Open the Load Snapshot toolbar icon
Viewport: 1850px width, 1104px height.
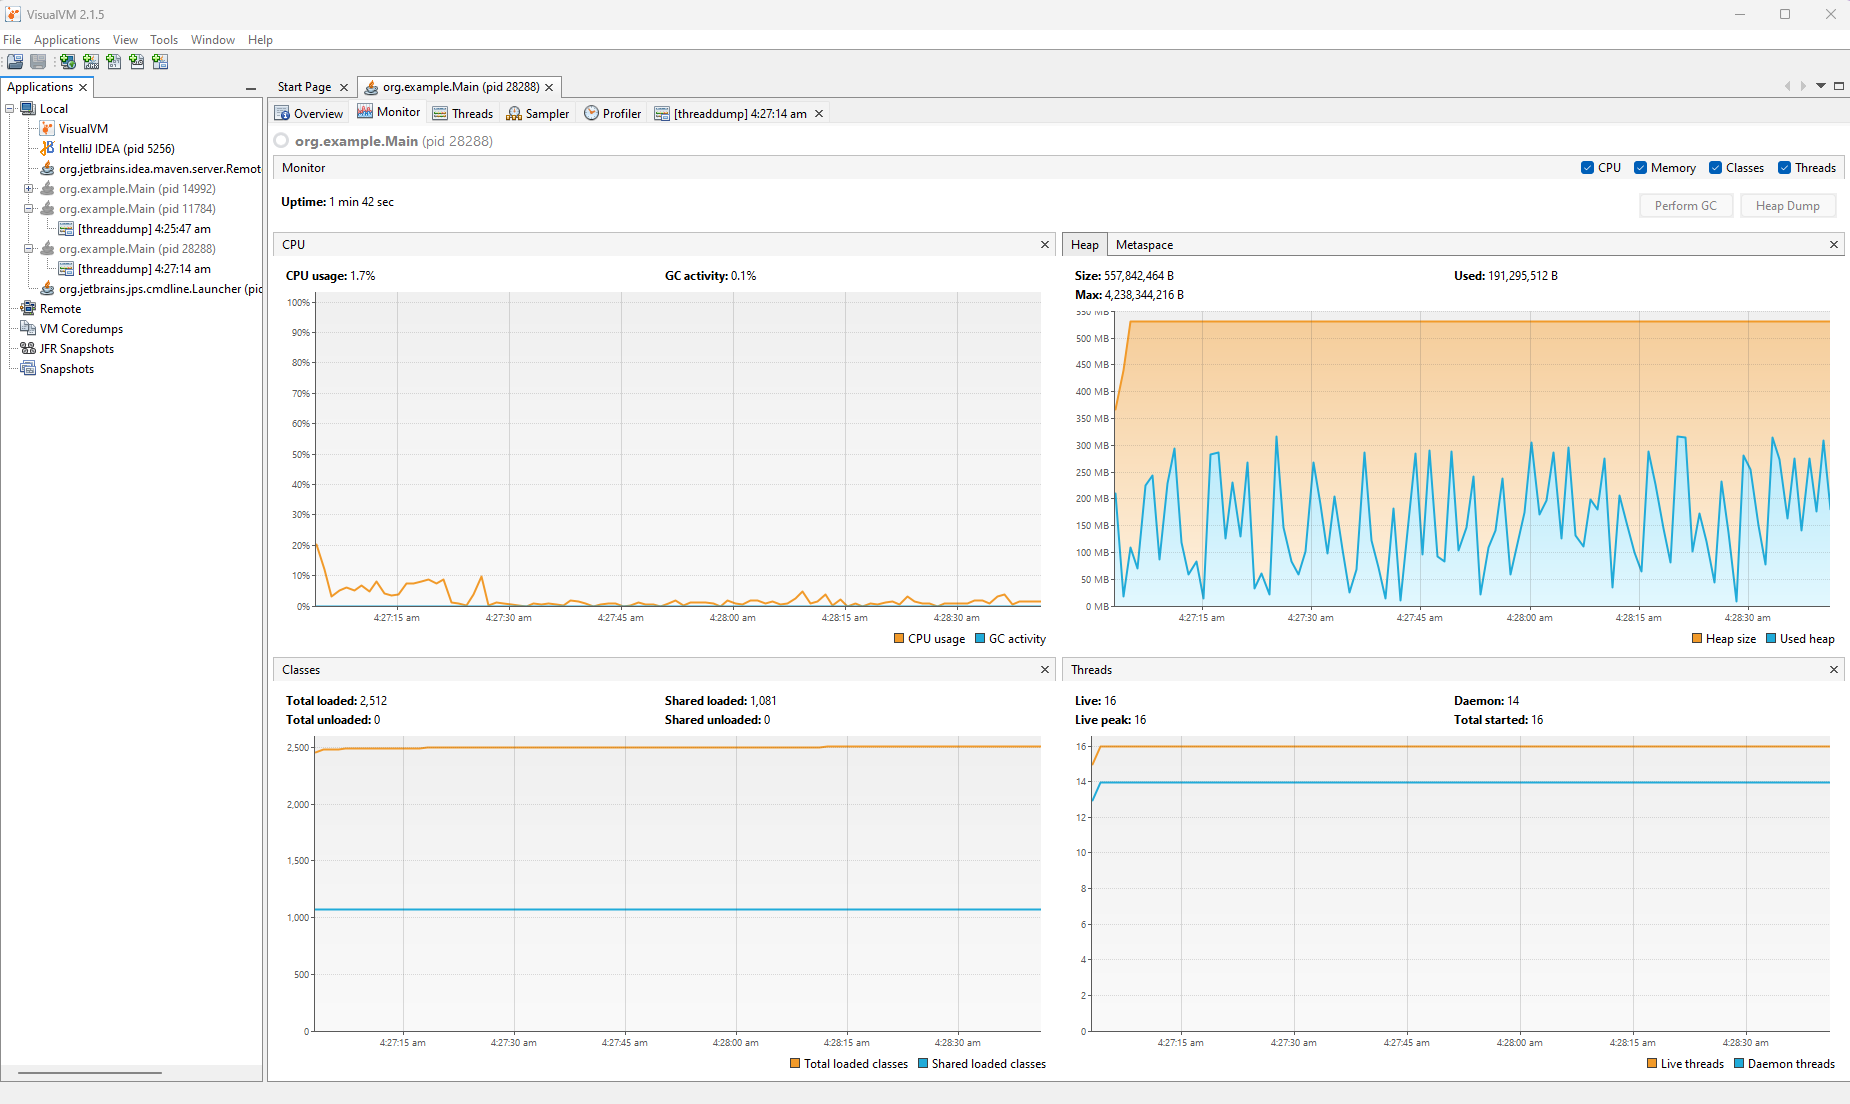tap(15, 62)
